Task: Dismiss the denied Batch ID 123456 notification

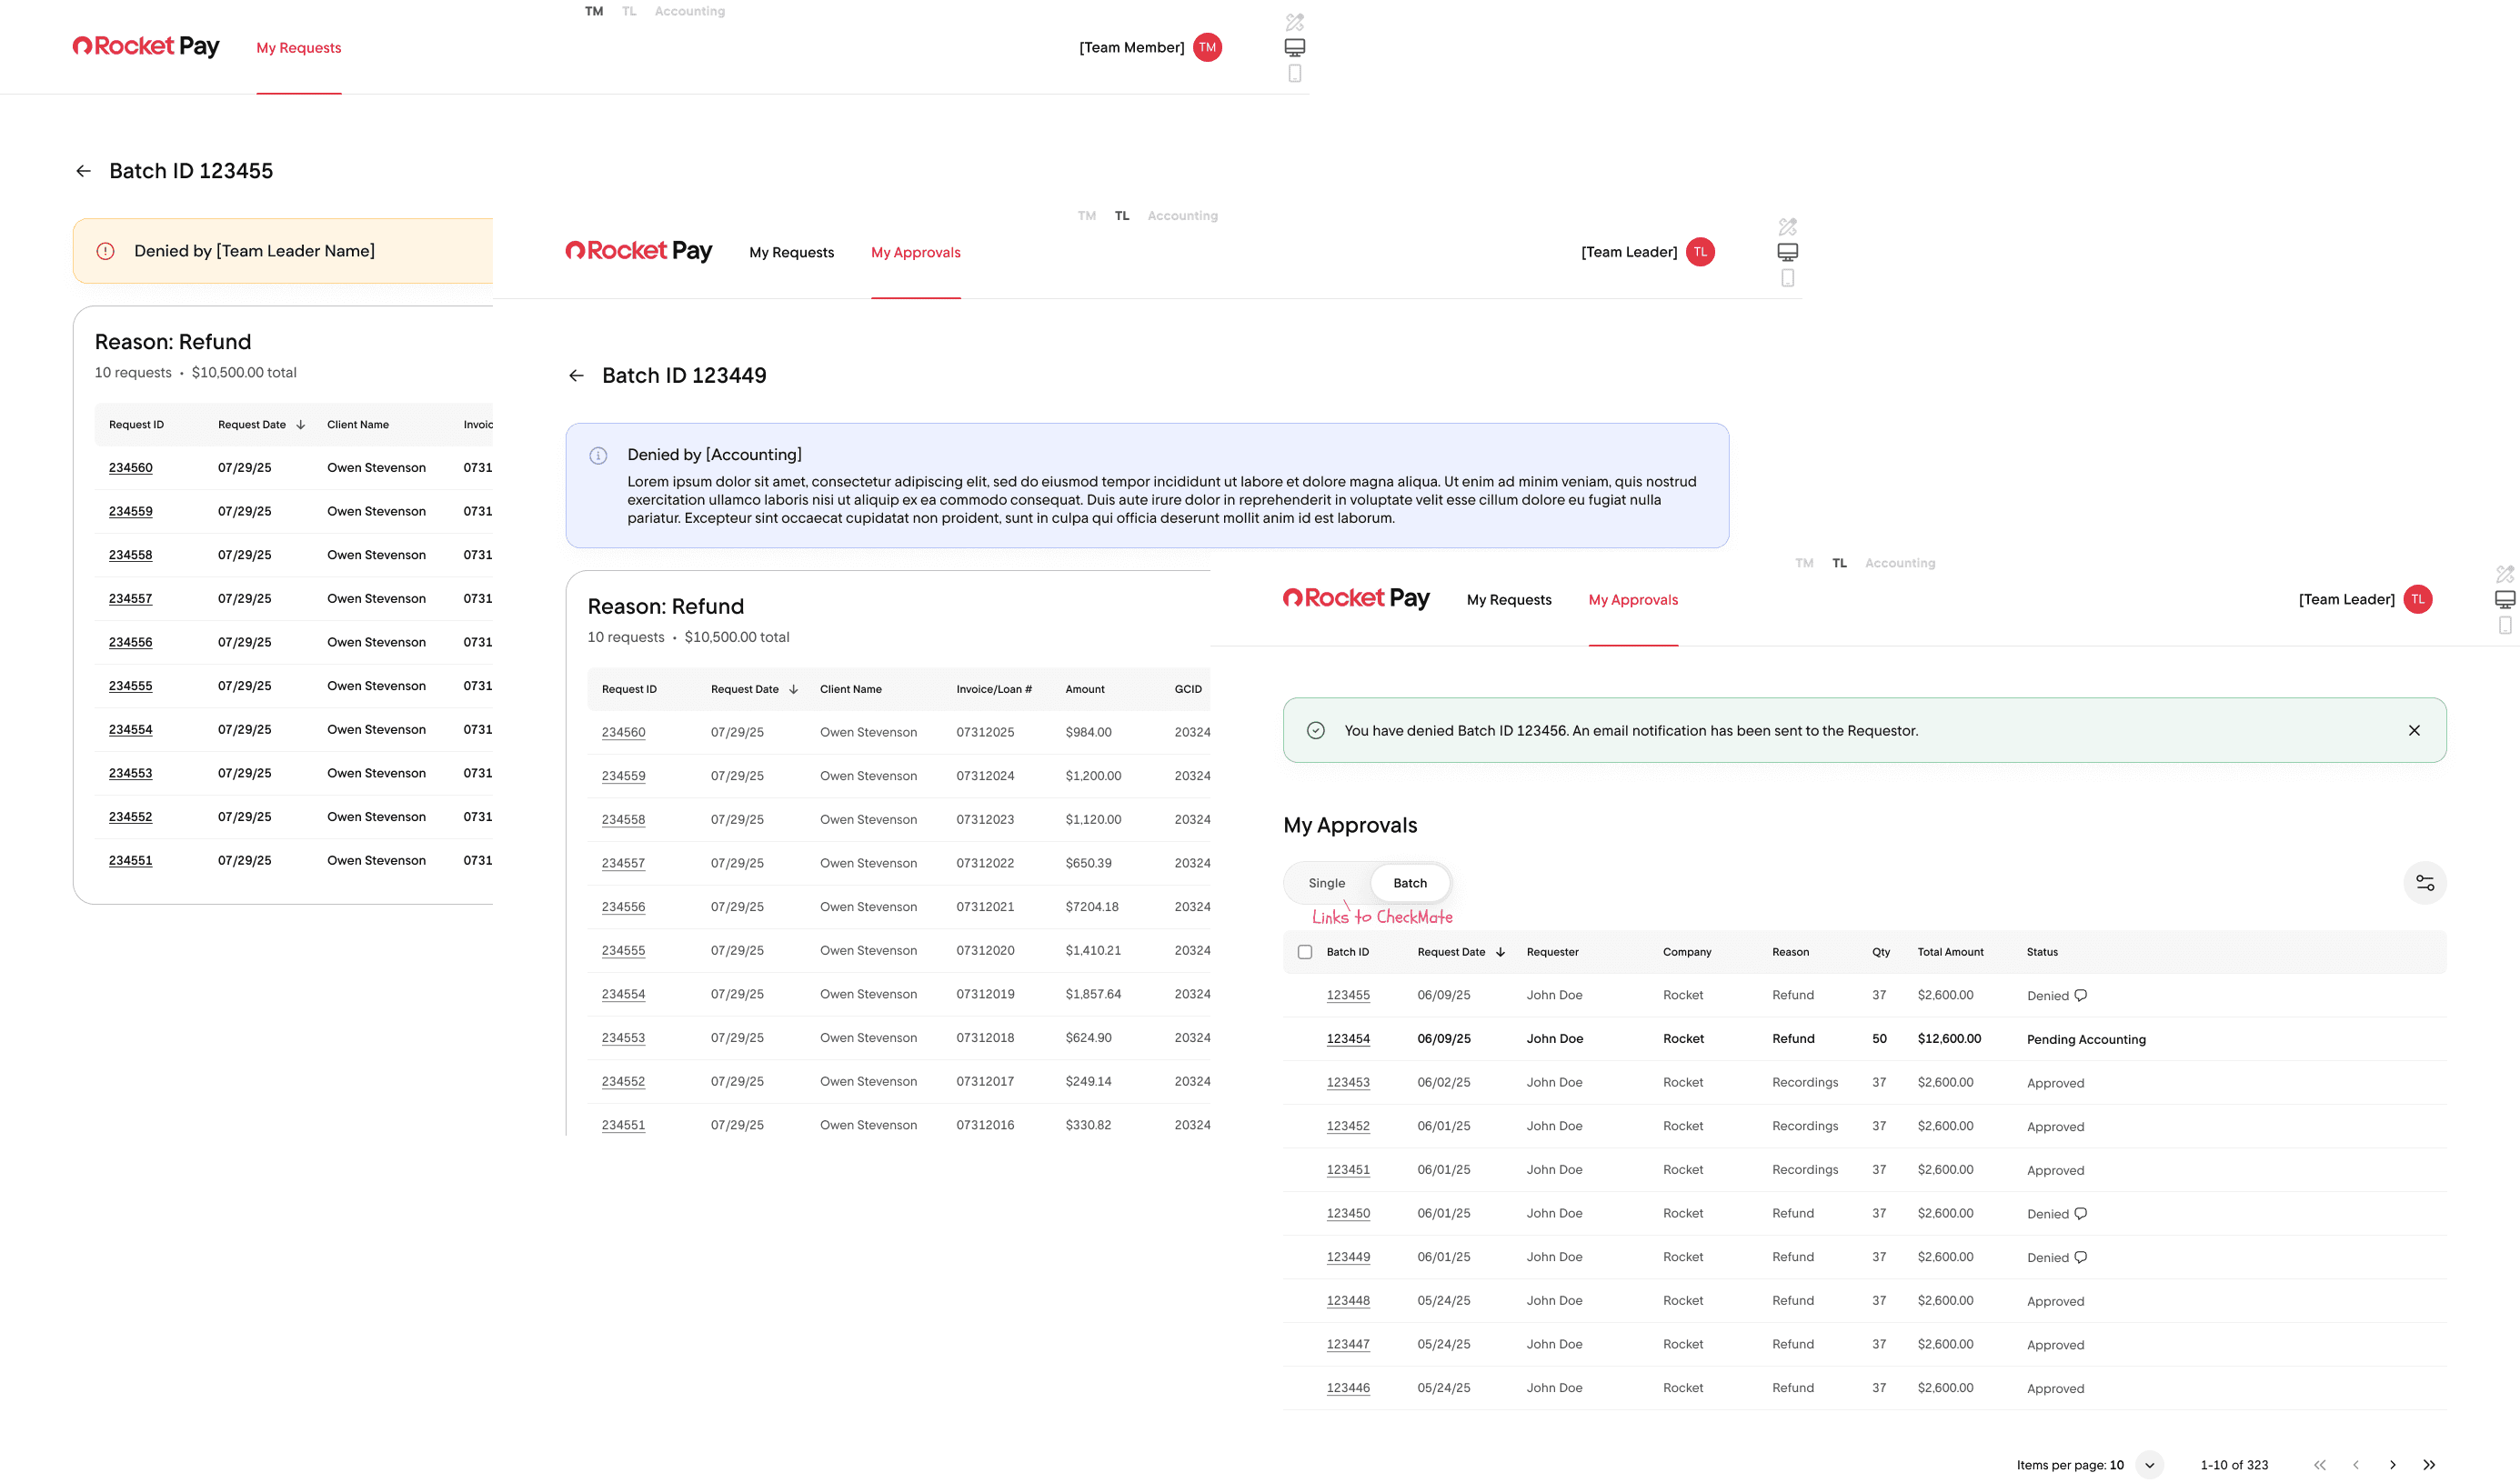Action: tap(2413, 731)
